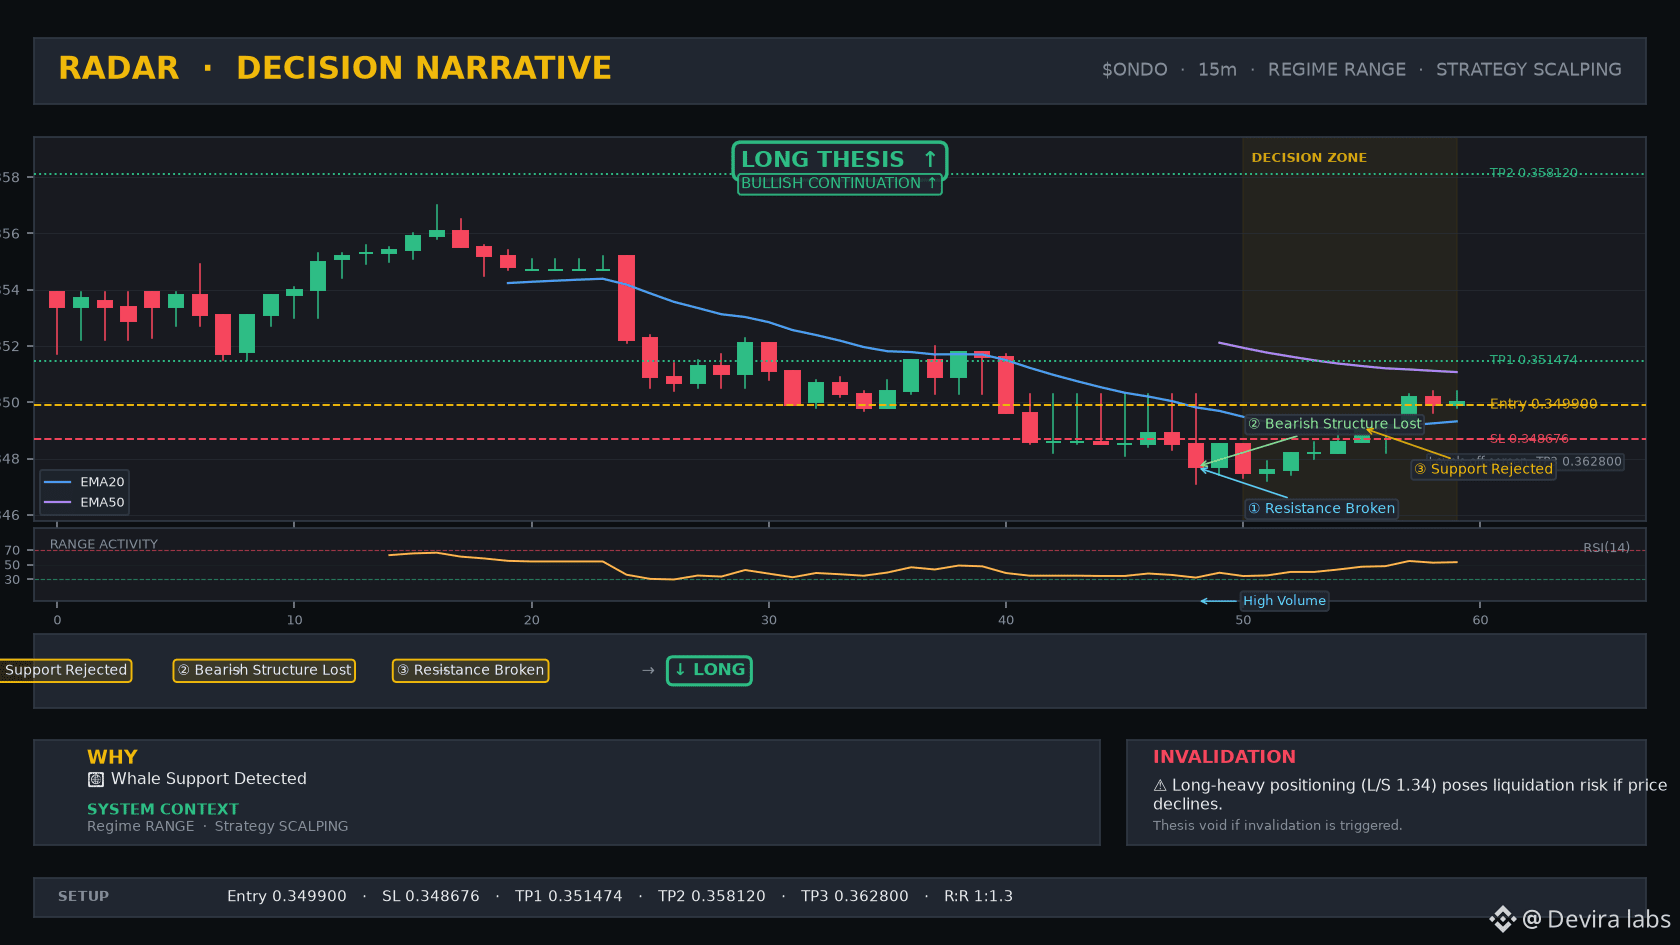Click the Whale Support Detected text
Viewport: 1680px width, 945px height.
point(209,779)
